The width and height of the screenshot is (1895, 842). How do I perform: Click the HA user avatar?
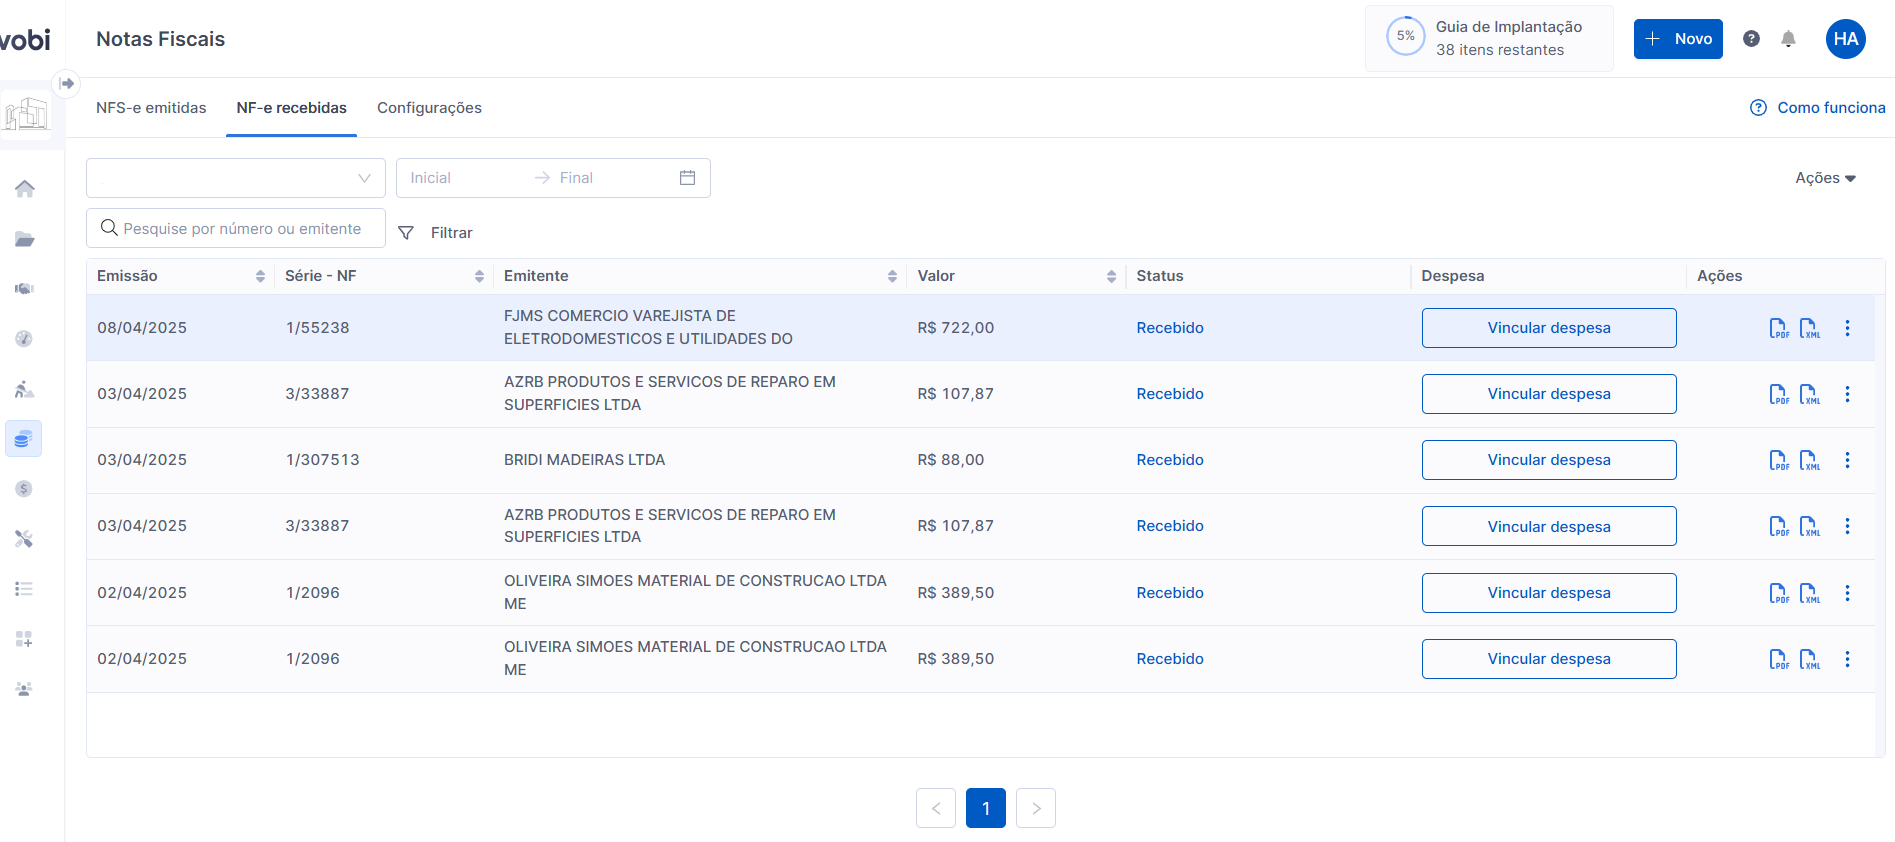point(1845,39)
